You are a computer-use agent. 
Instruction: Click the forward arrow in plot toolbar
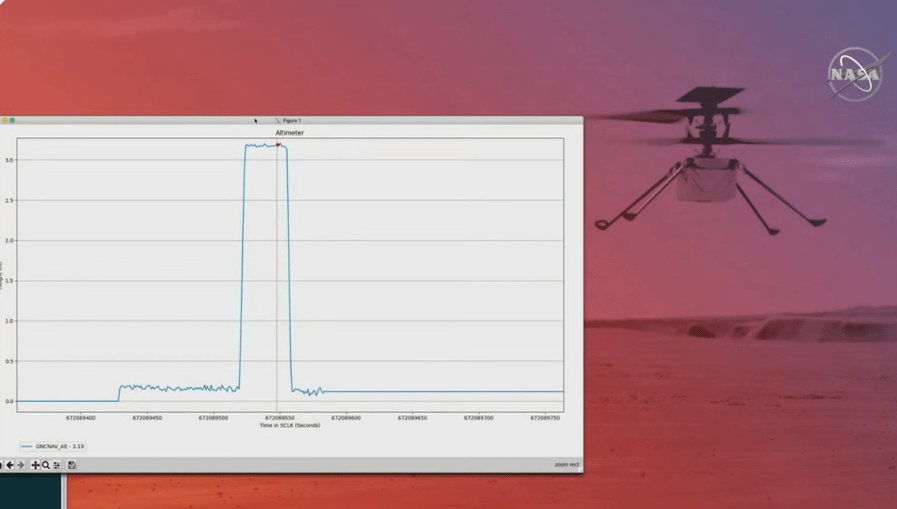tap(21, 465)
